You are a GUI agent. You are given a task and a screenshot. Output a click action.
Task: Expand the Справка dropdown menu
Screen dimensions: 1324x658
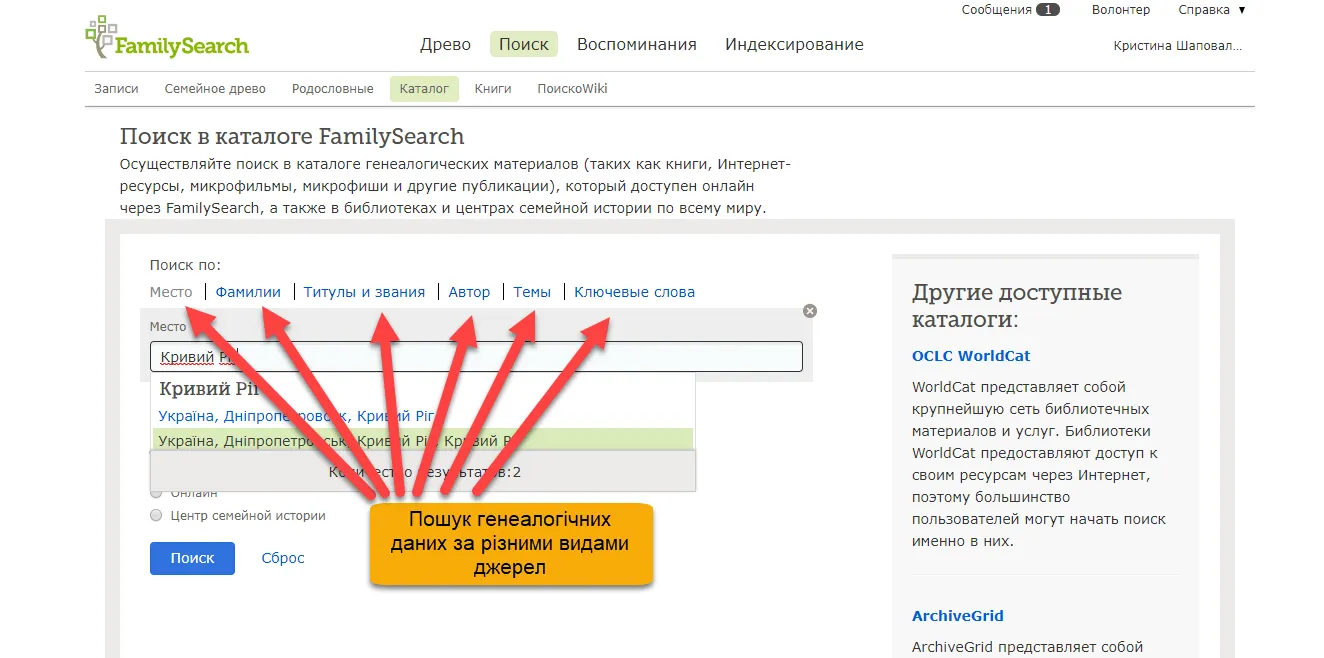click(x=1211, y=10)
